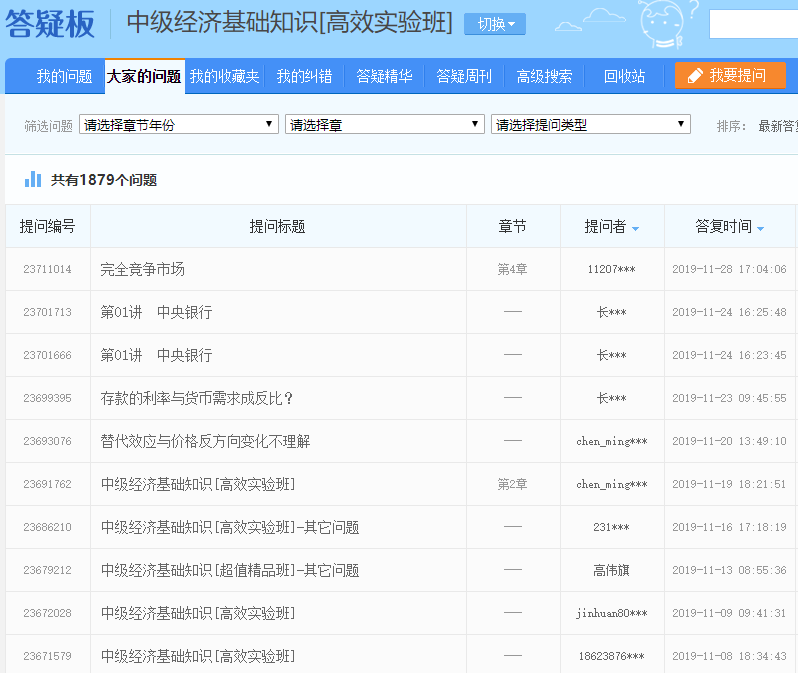Open 中级经济基础知识[高效实验班]-其它问题 question
Viewport: 798px width, 673px height.
coord(230,527)
